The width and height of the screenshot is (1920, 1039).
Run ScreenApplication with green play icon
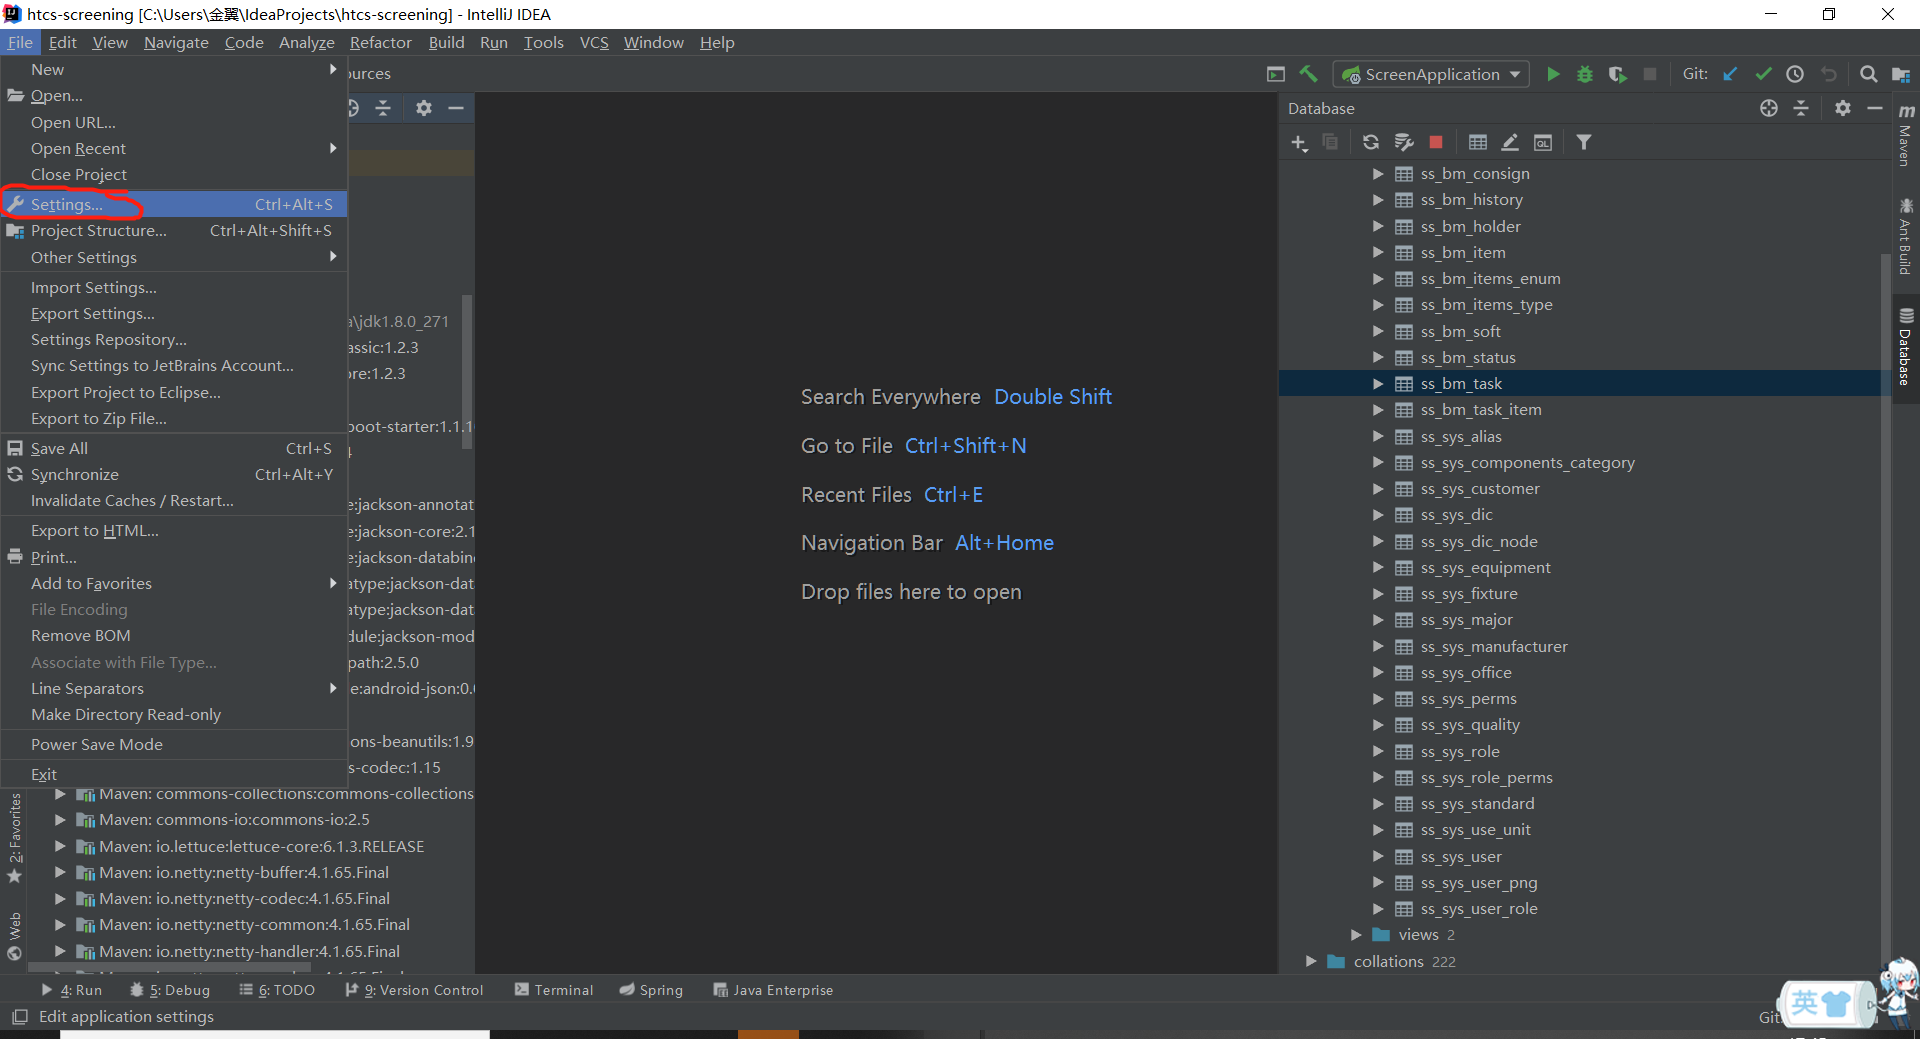click(1553, 74)
